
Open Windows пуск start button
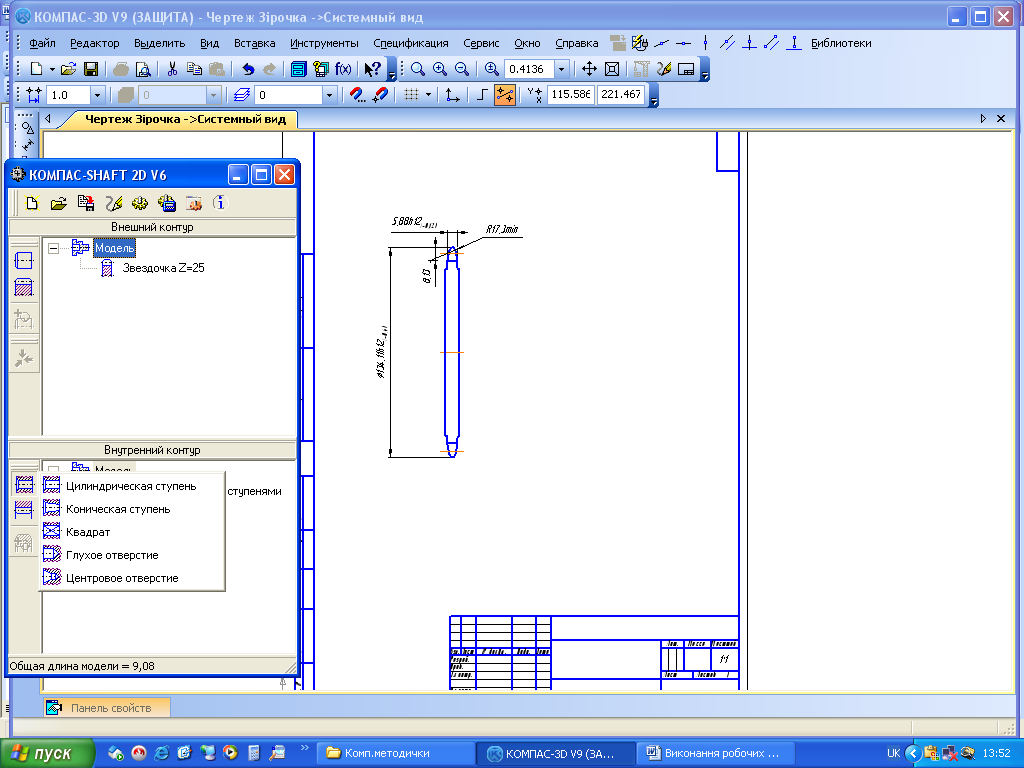coord(47,753)
